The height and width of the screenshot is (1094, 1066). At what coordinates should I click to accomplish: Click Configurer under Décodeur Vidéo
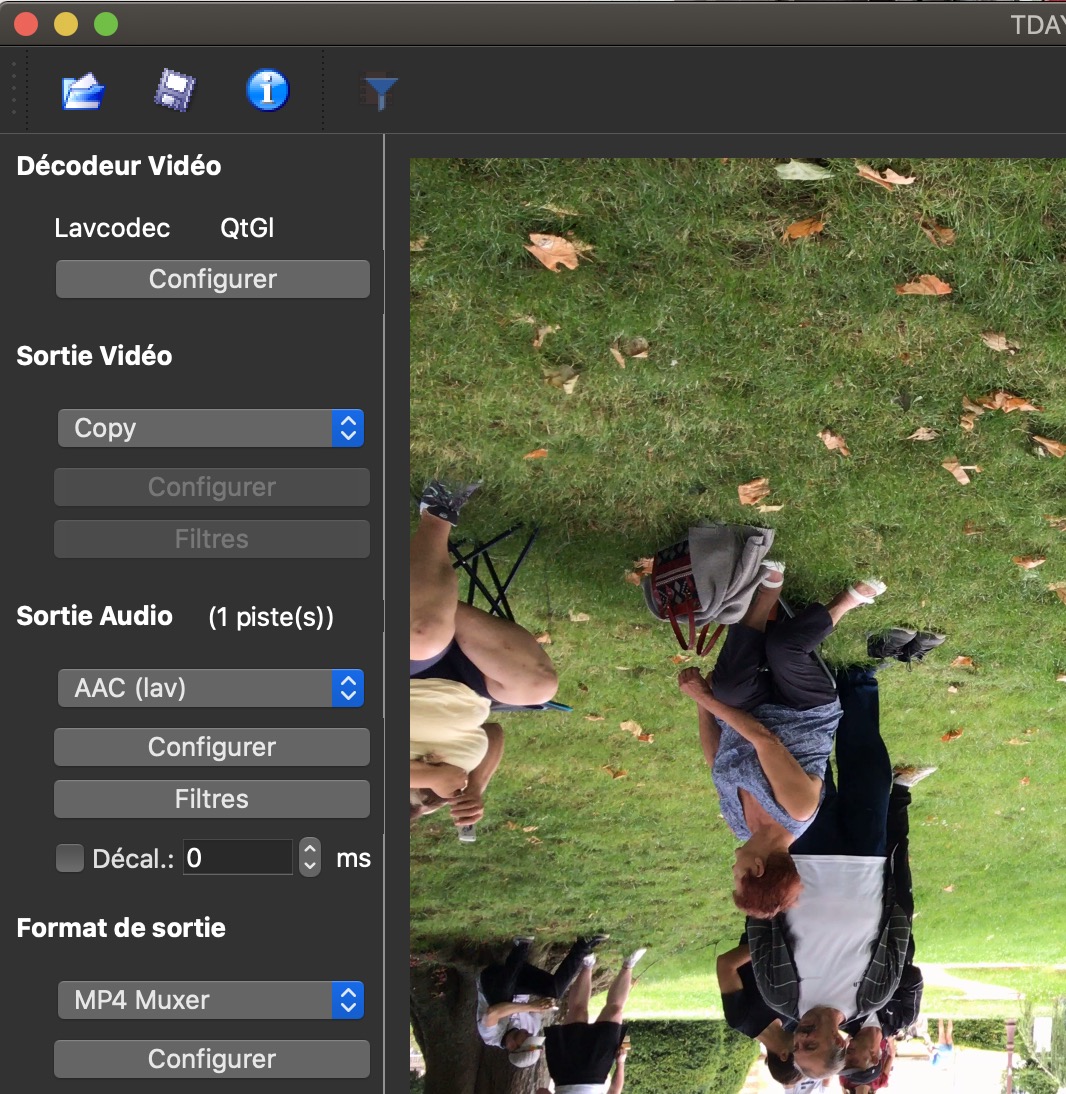click(213, 279)
